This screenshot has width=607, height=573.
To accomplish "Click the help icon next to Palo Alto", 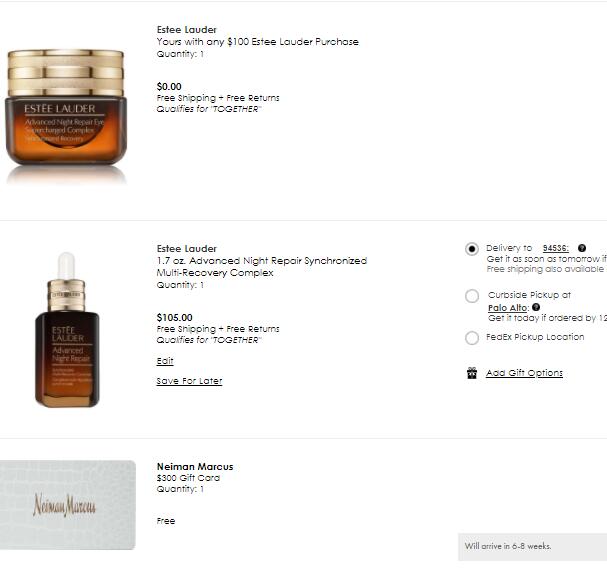I will point(536,307).
